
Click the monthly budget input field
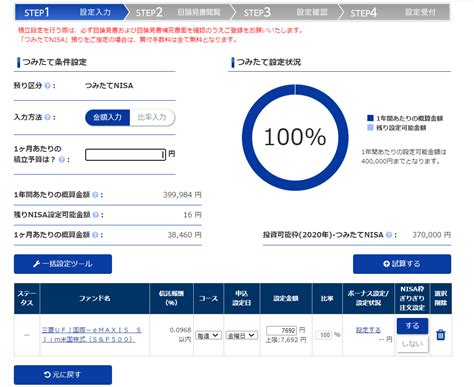click(125, 155)
